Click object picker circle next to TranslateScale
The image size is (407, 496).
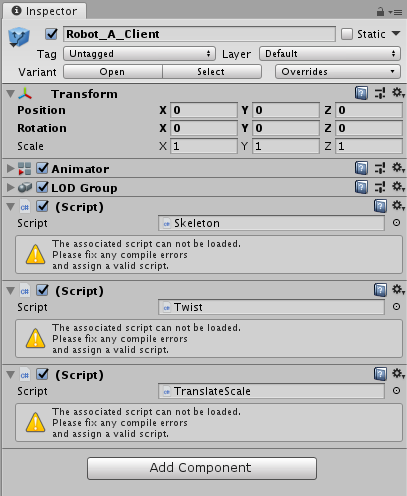[396, 391]
